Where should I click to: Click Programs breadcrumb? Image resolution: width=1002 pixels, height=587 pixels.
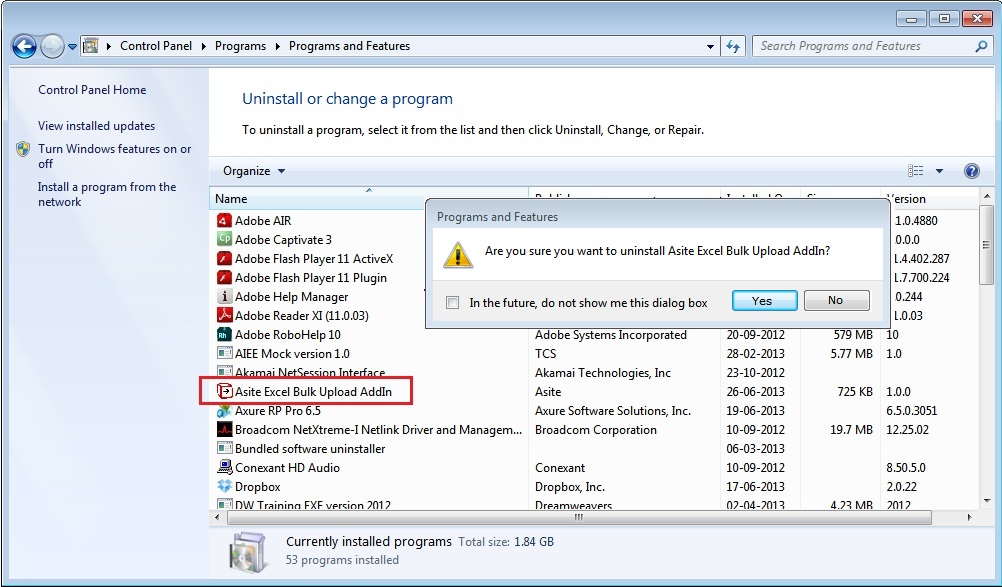(240, 46)
